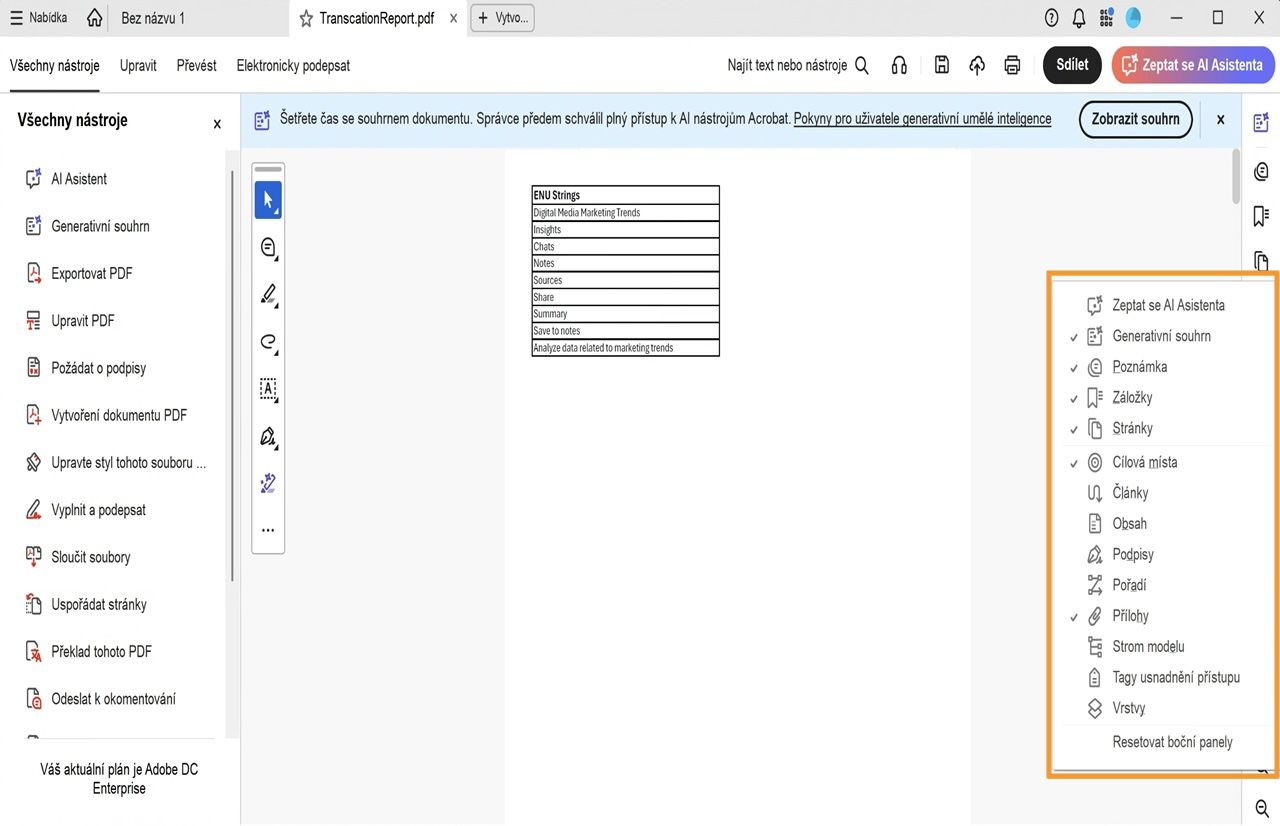Dismiss the AI summary banner
The height and width of the screenshot is (826, 1280).
(x=1220, y=119)
